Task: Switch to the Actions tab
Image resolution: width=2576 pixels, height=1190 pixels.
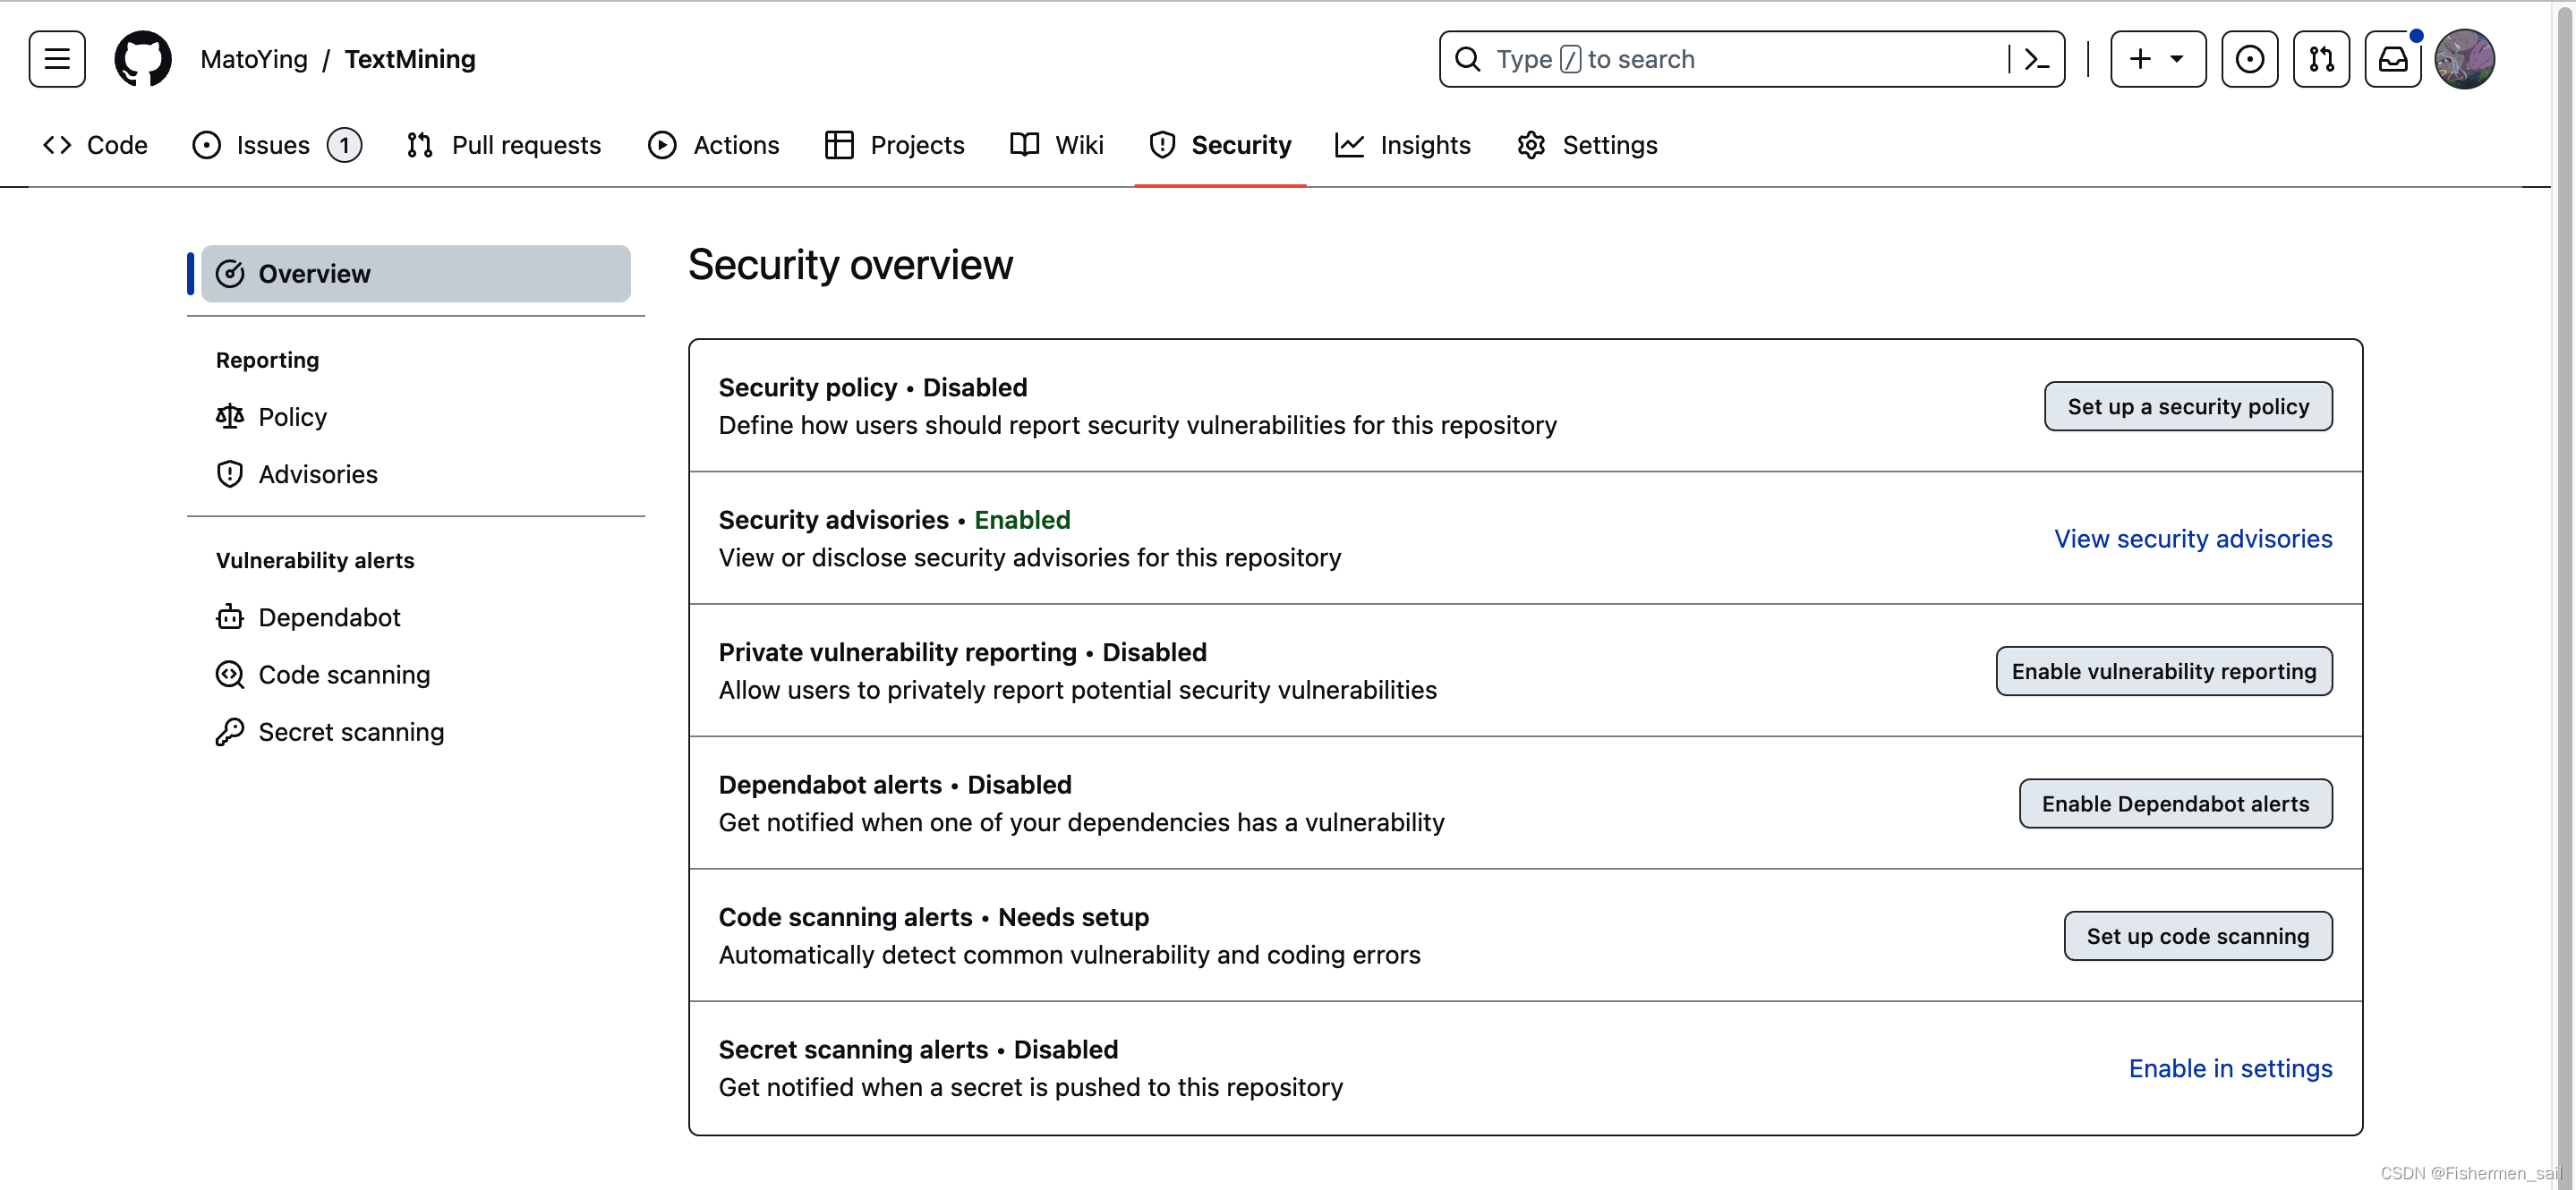Action: tap(714, 145)
